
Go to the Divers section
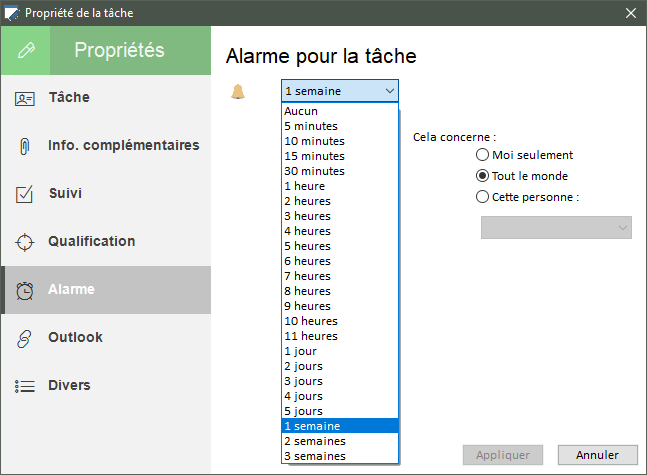click(x=106, y=385)
